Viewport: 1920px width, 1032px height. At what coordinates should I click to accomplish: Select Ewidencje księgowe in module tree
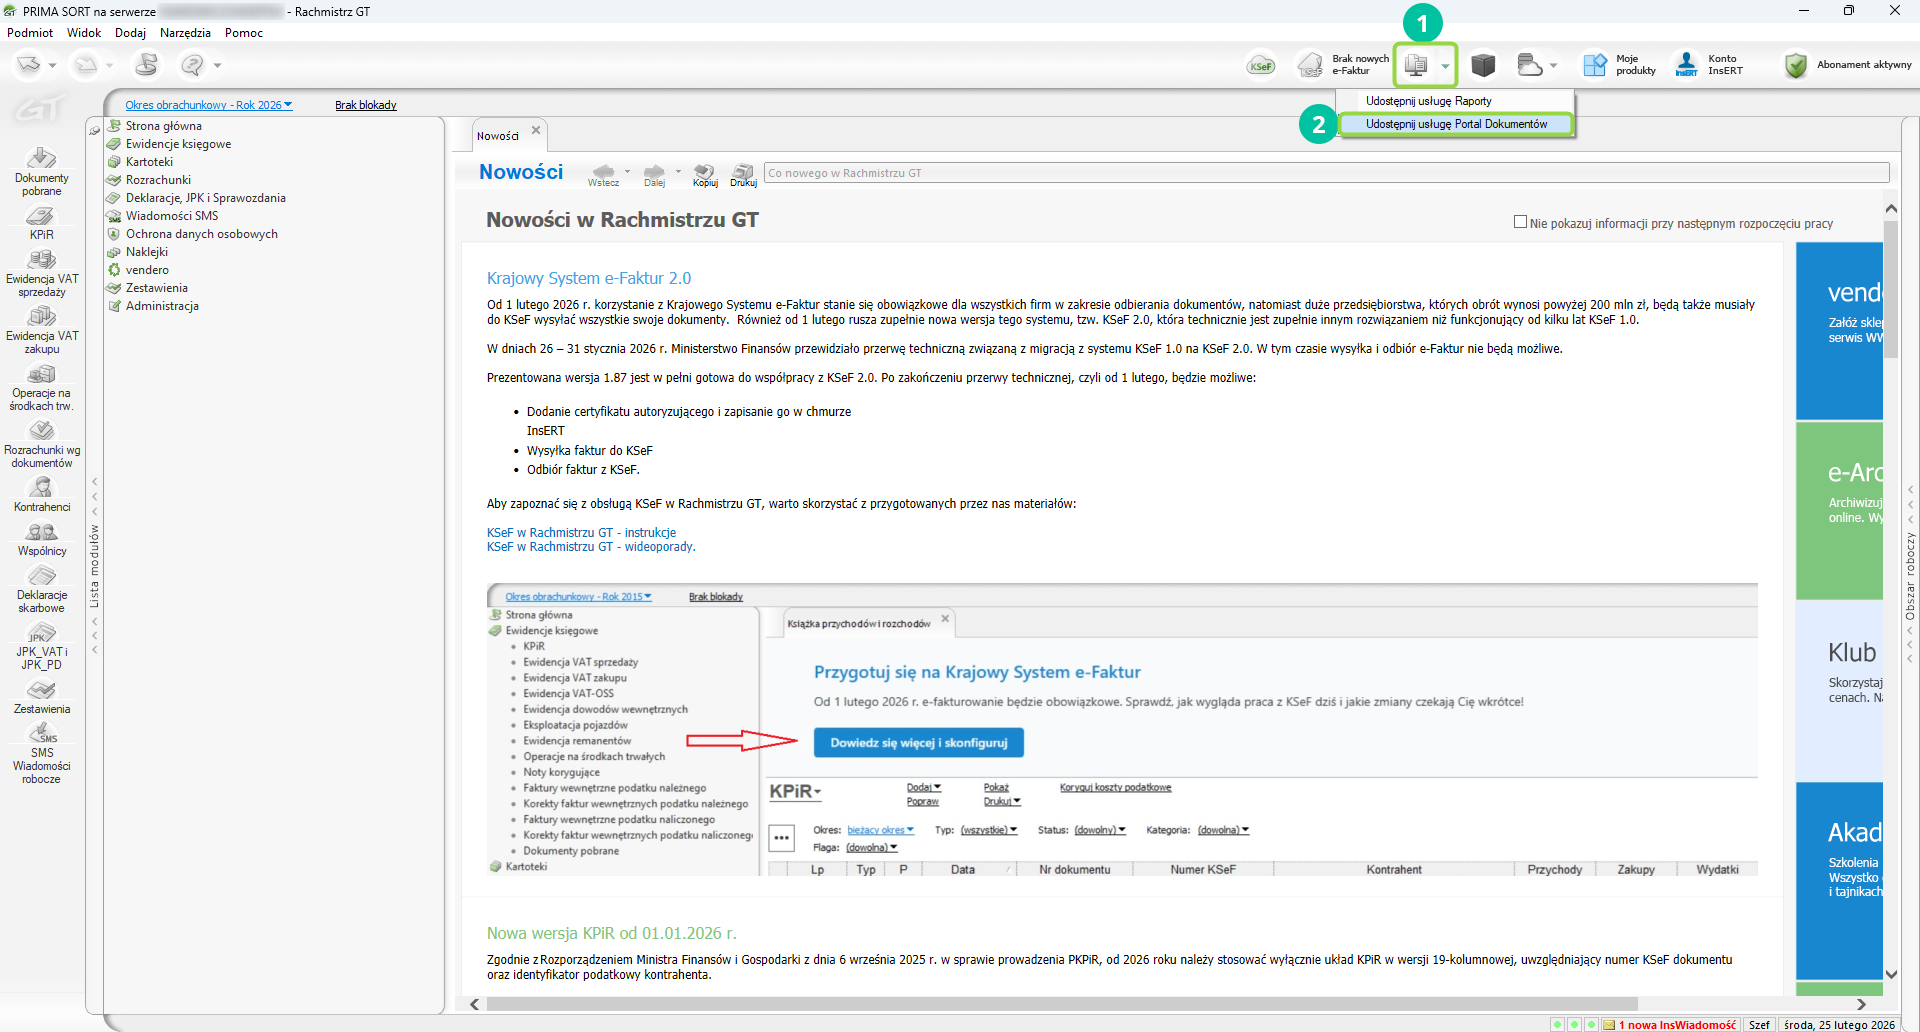tap(178, 144)
